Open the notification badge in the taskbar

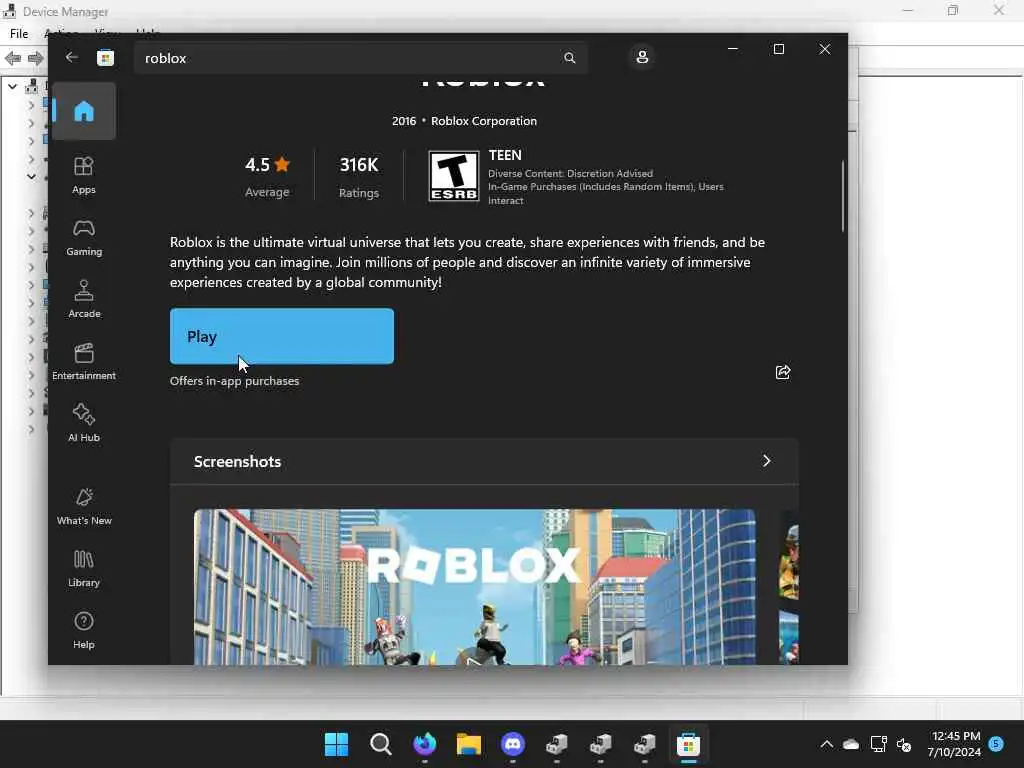click(x=997, y=743)
